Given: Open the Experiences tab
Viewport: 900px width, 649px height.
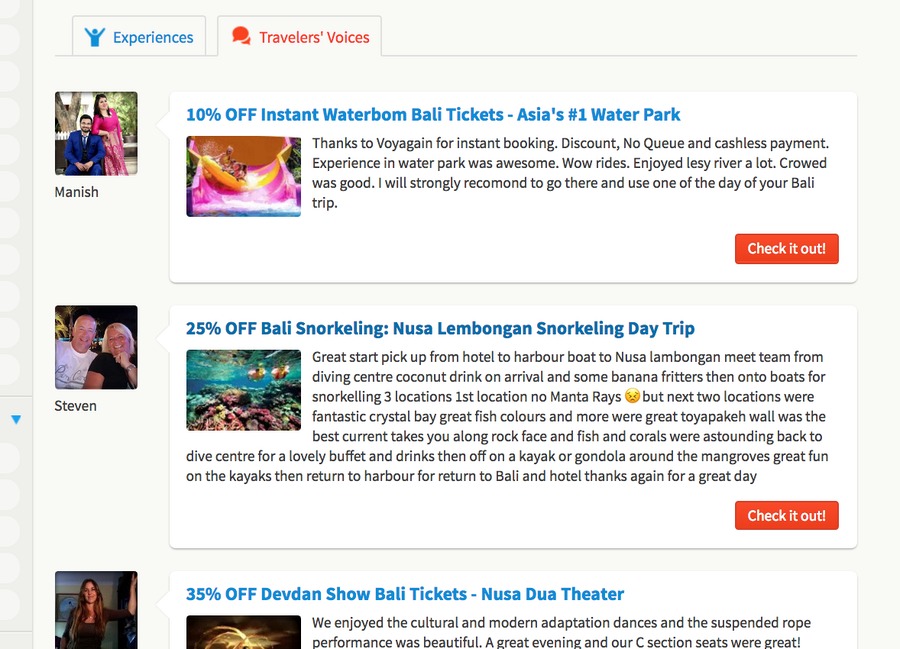Looking at the screenshot, I should pos(139,36).
